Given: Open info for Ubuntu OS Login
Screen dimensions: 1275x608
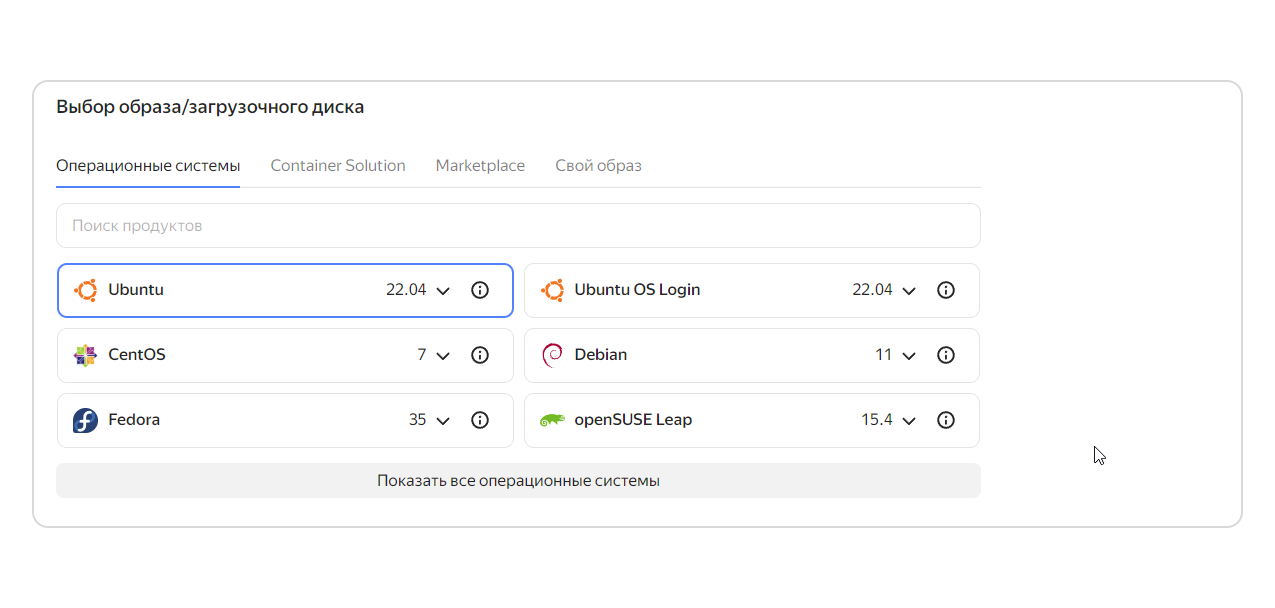Looking at the screenshot, I should [x=946, y=290].
